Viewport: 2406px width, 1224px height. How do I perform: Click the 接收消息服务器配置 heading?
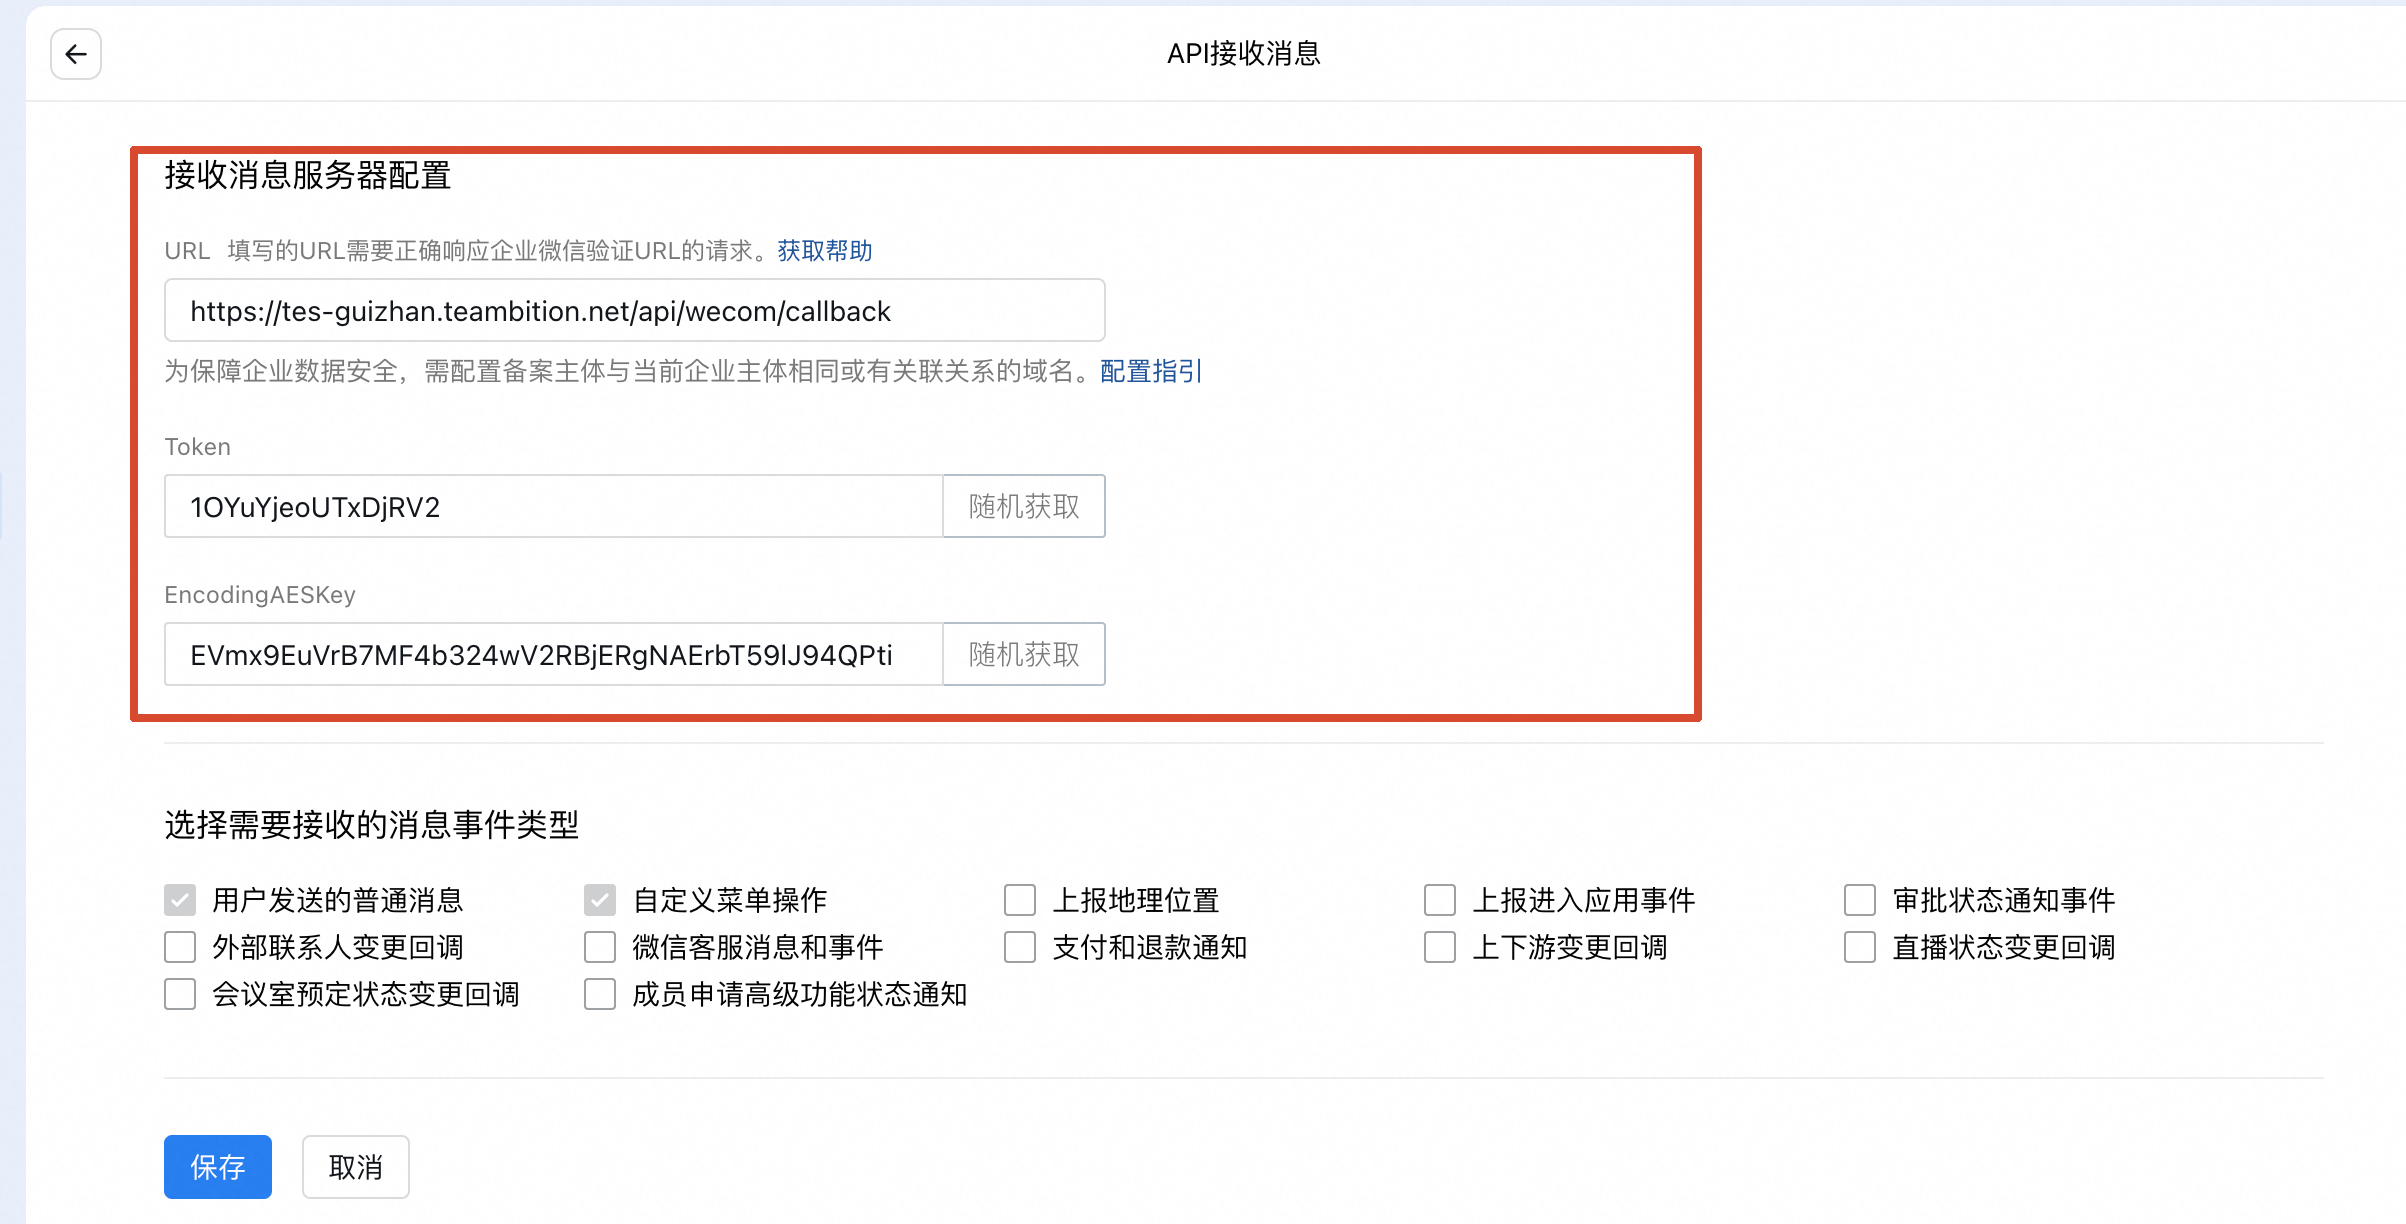[308, 175]
